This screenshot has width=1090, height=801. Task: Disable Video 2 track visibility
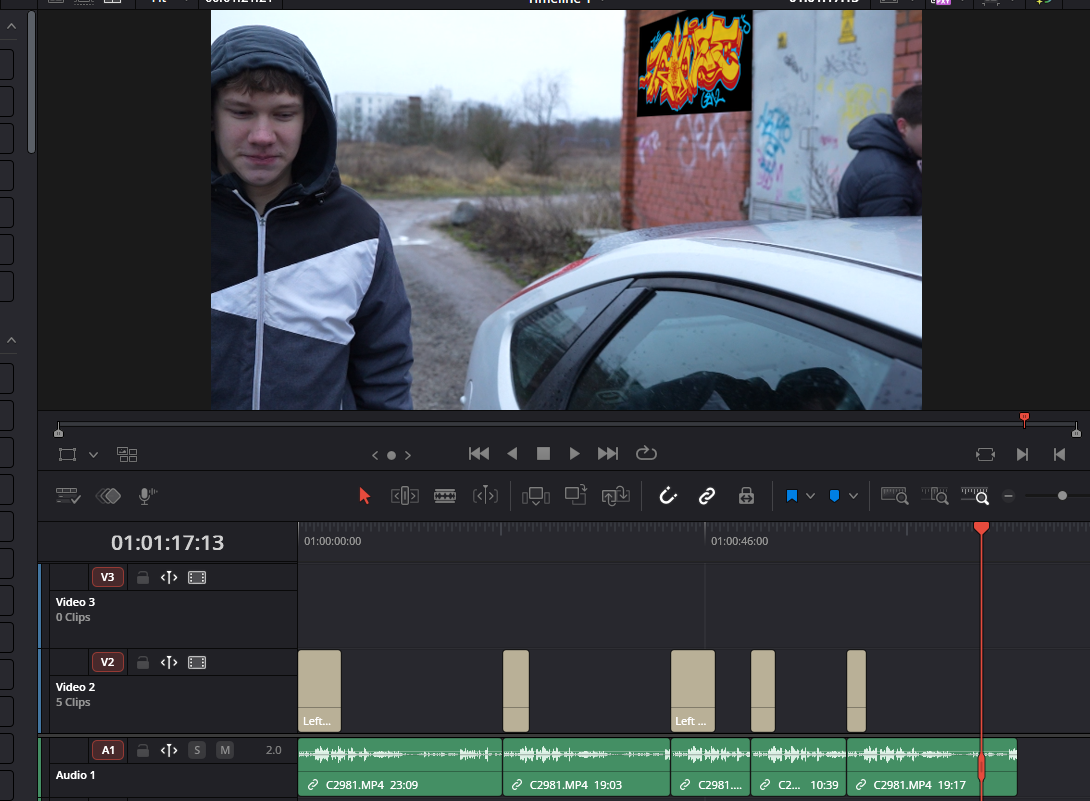tap(197, 663)
